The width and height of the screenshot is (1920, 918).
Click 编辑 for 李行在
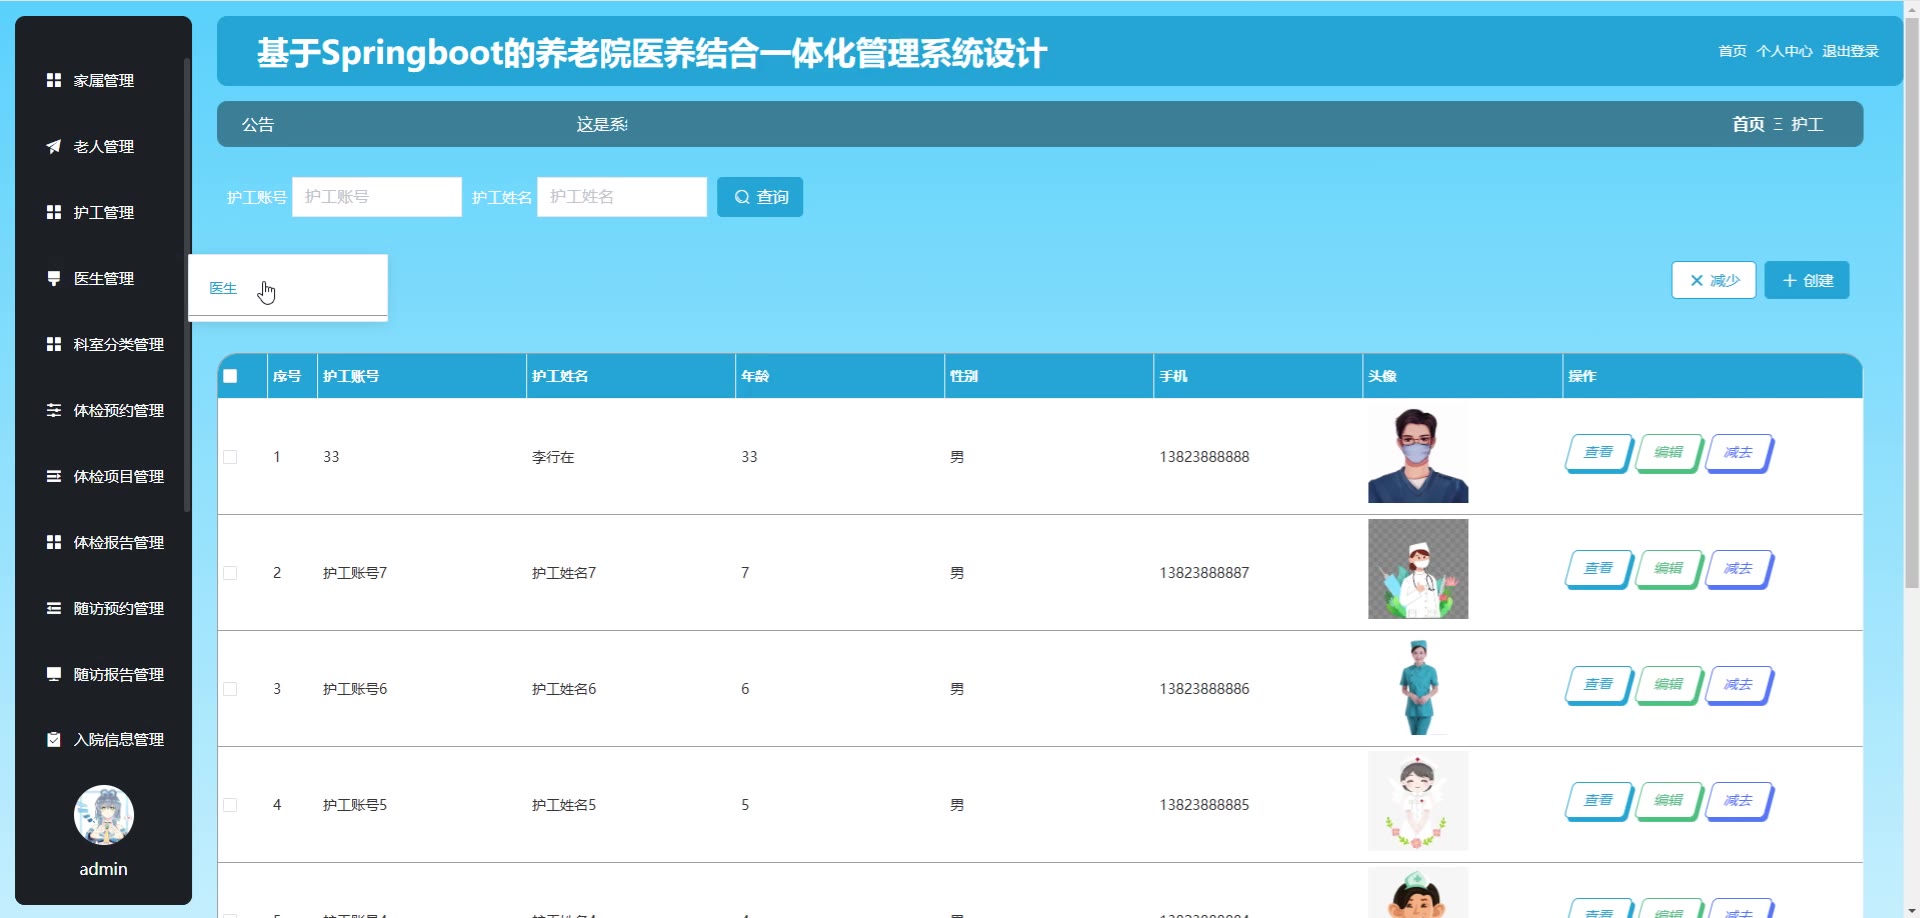click(1668, 453)
